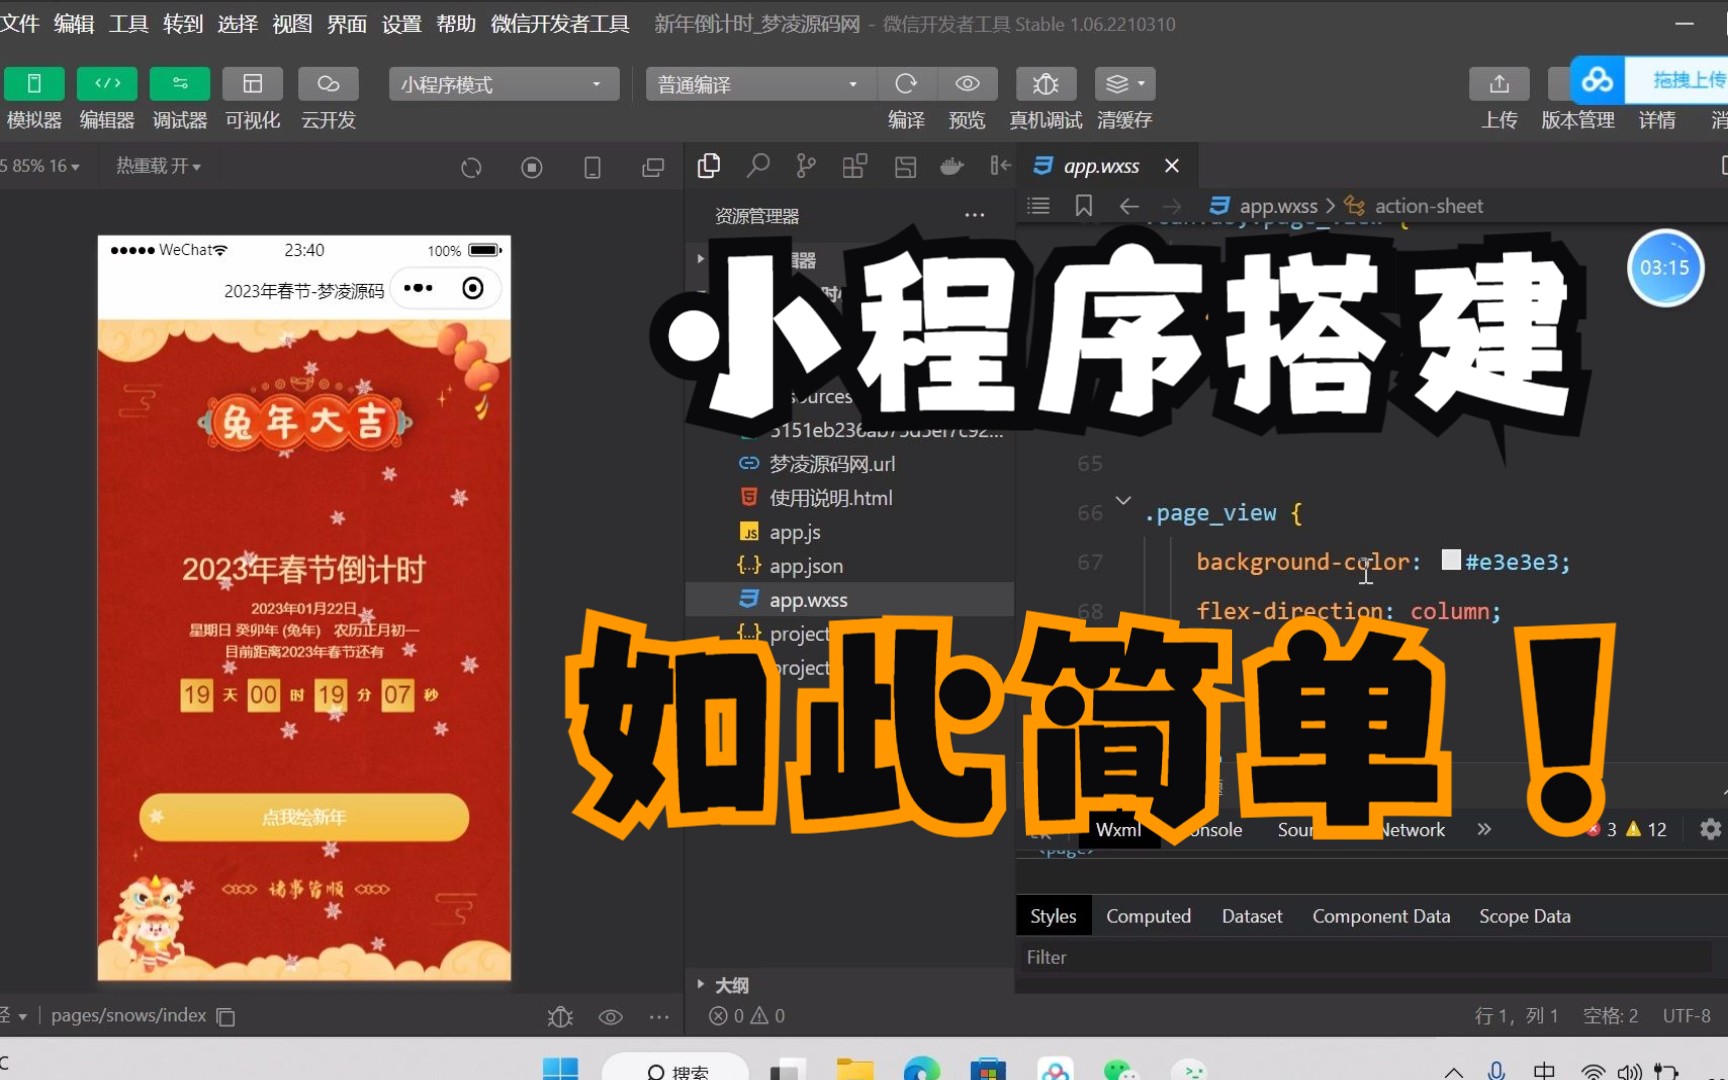This screenshot has width=1728, height=1080.
Task: Open 梦凌源码网.url file
Action: pos(832,464)
